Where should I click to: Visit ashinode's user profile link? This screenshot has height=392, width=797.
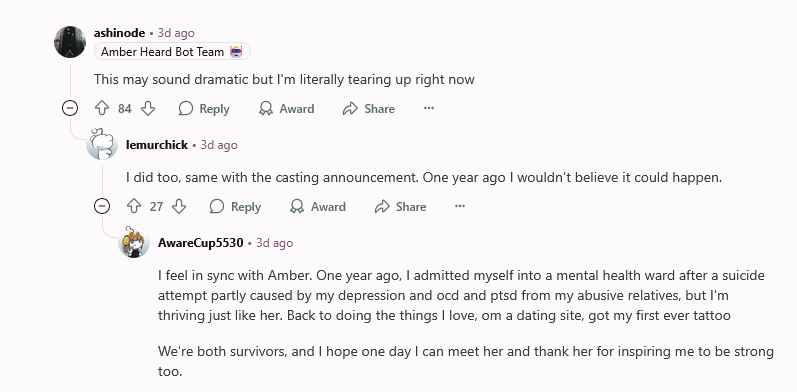pos(119,33)
